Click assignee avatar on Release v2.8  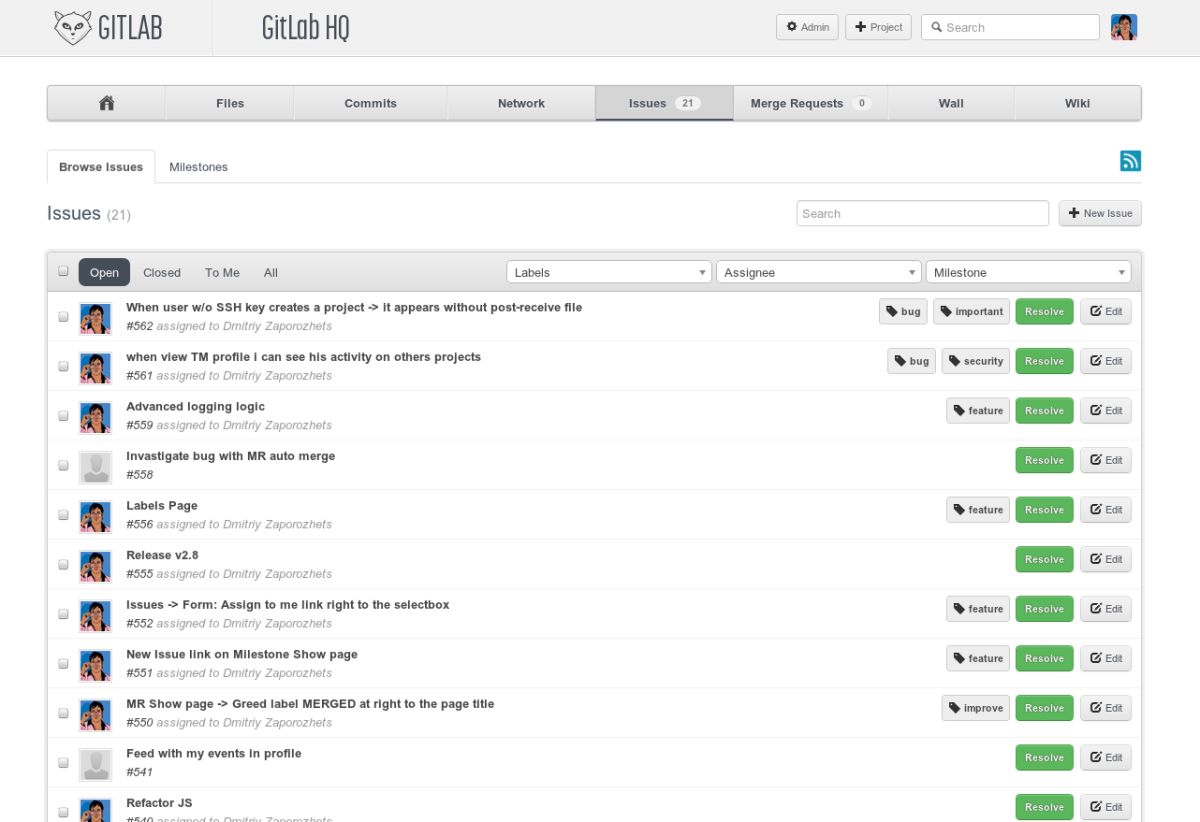click(x=95, y=567)
